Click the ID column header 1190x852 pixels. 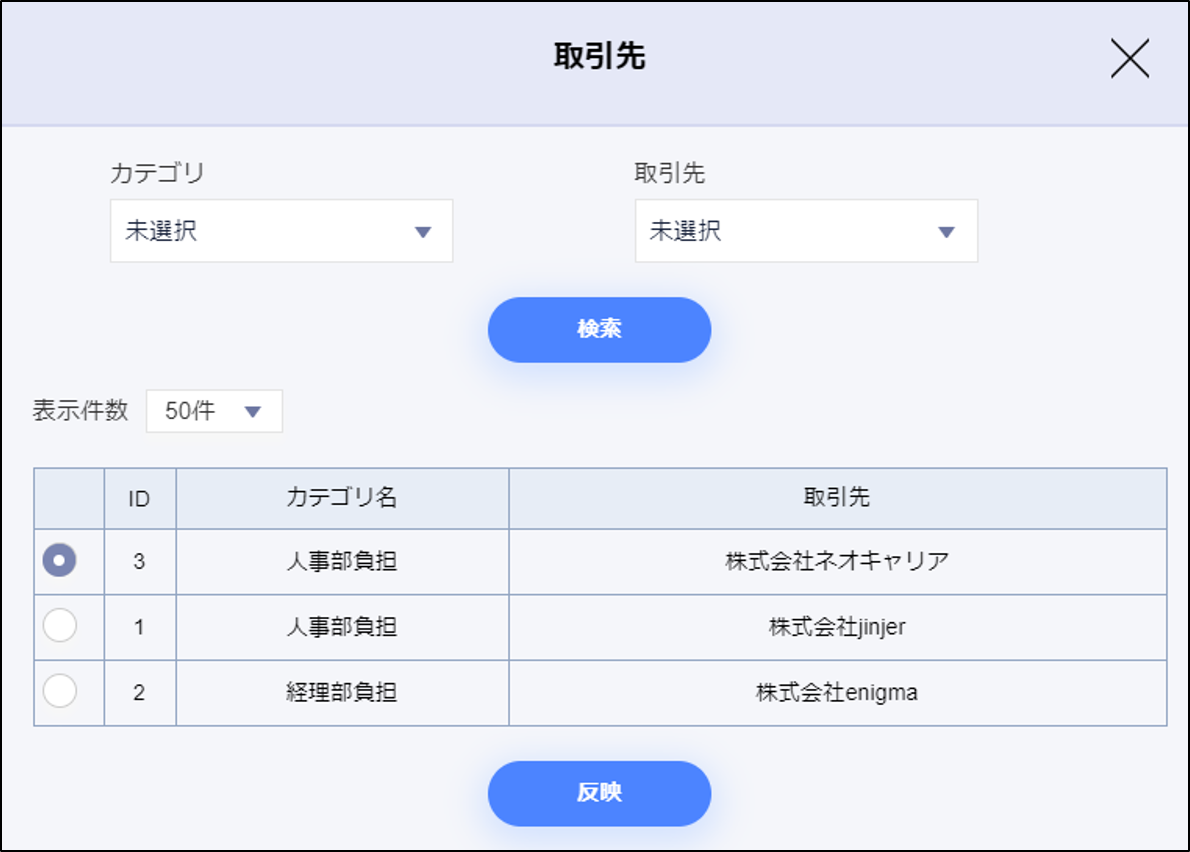pyautogui.click(x=139, y=498)
